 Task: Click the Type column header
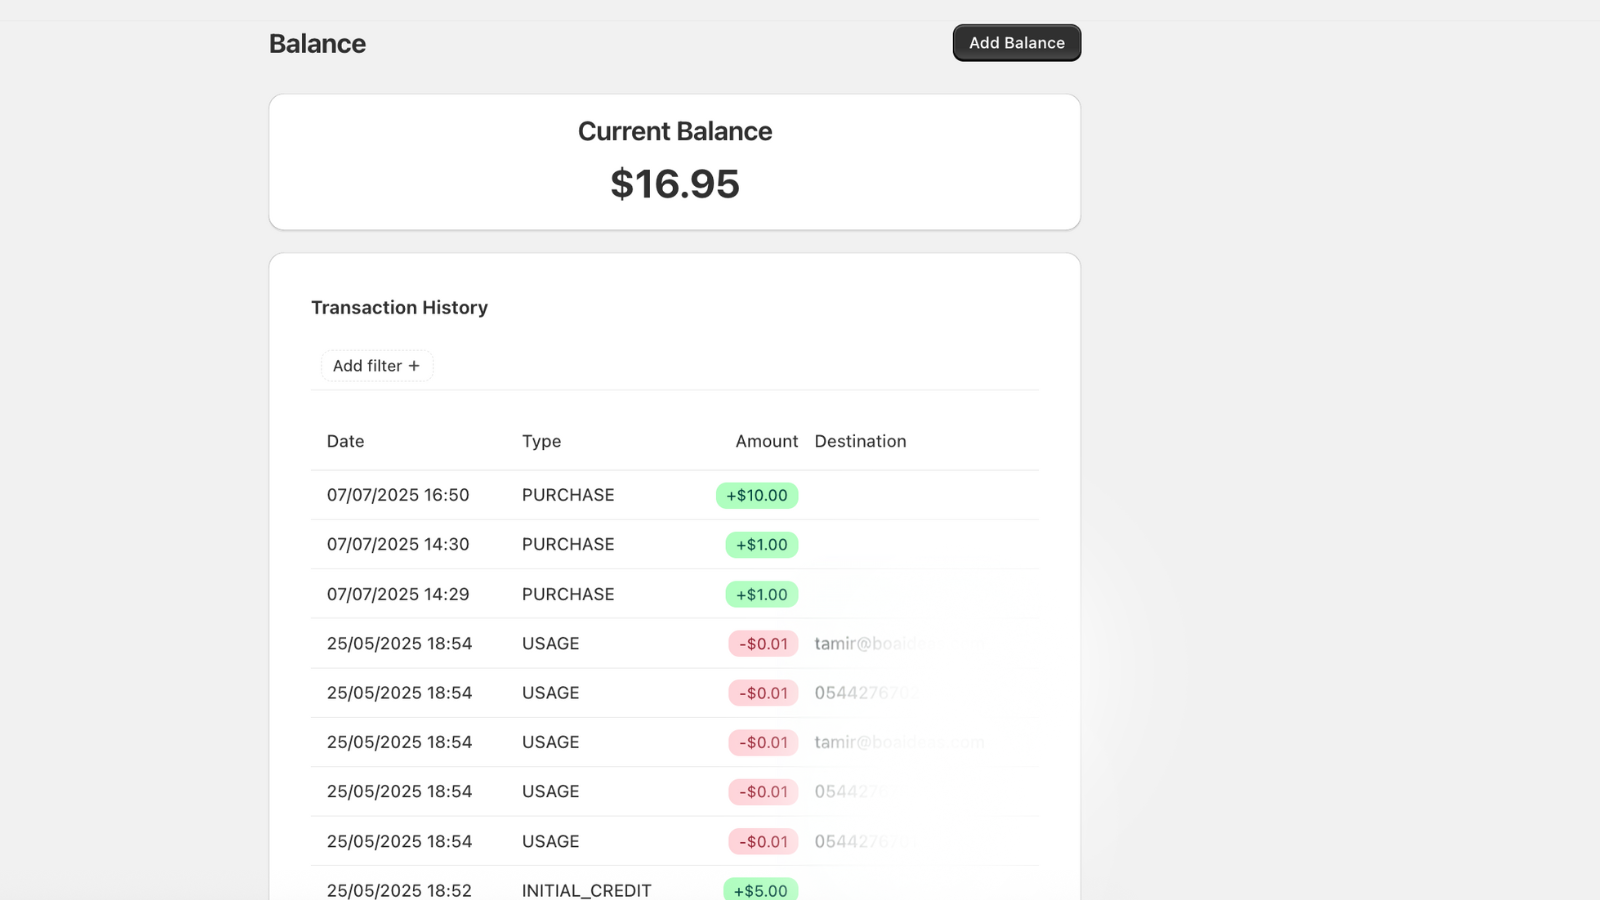pyautogui.click(x=541, y=441)
